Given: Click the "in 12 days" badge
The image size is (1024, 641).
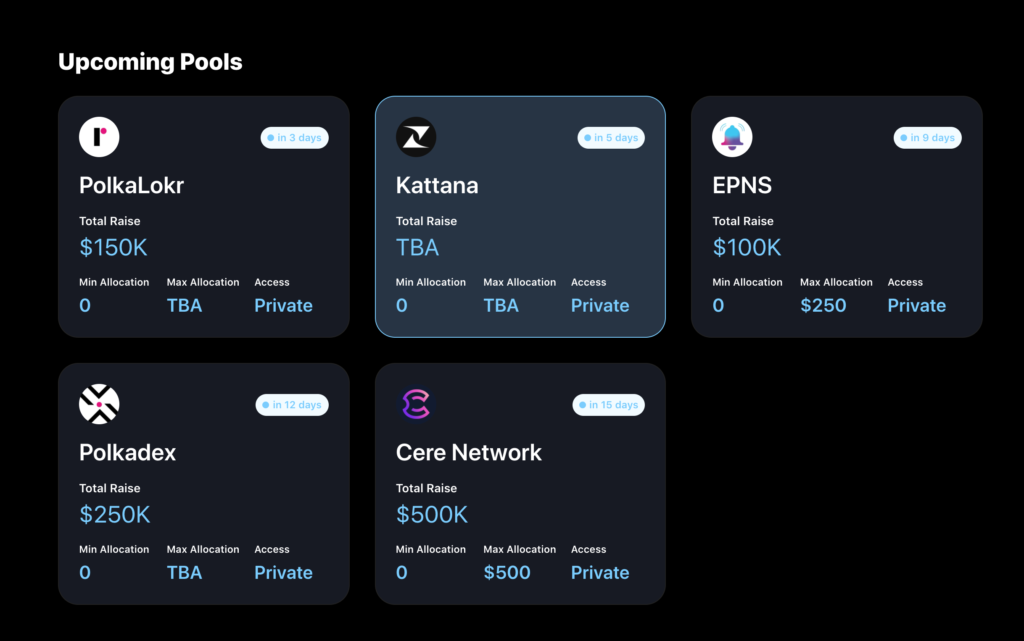Looking at the screenshot, I should tap(292, 405).
